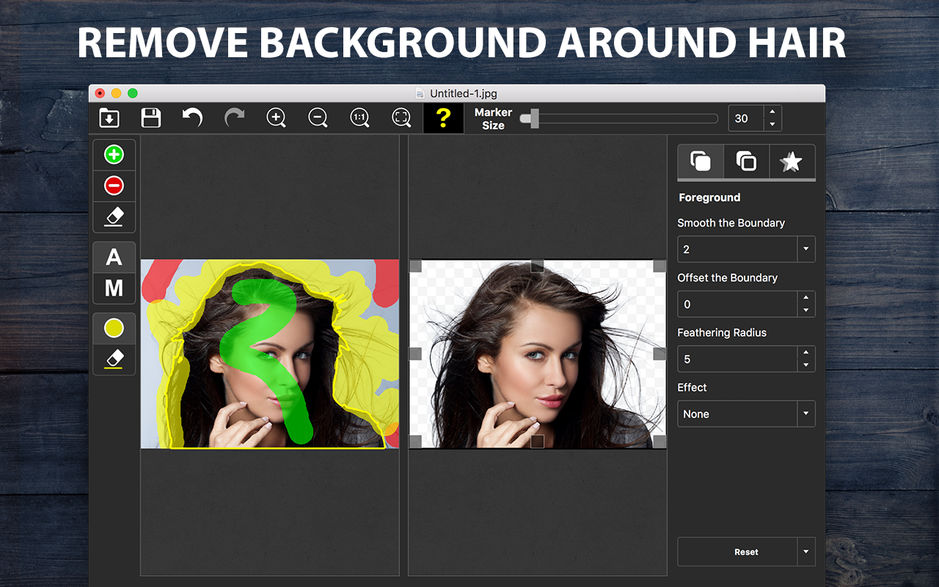The image size is (939, 587).
Task: Pick the eraser tool in left sidebar
Action: (114, 217)
